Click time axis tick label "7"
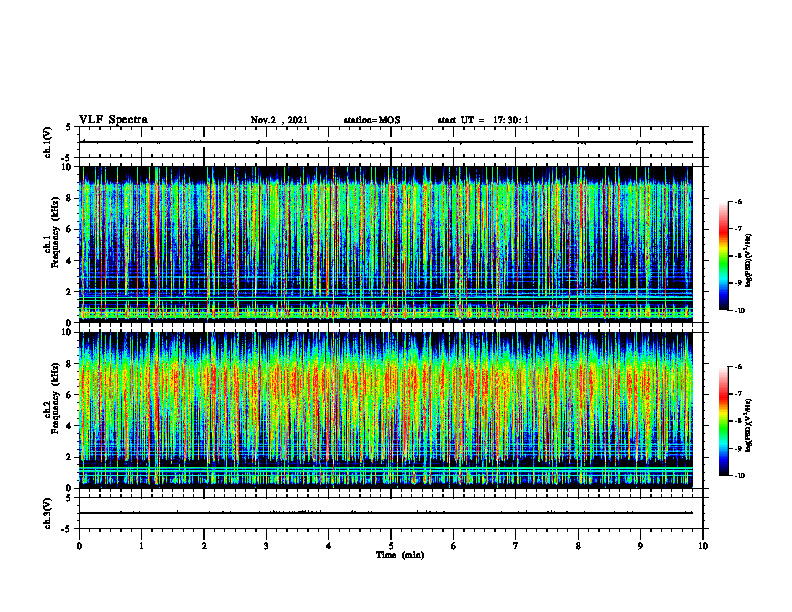 pyautogui.click(x=516, y=546)
